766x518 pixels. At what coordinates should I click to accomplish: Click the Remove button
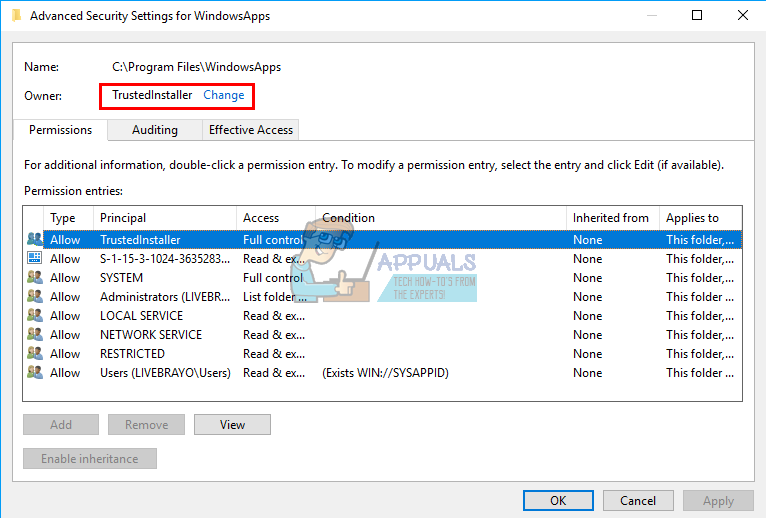click(147, 425)
